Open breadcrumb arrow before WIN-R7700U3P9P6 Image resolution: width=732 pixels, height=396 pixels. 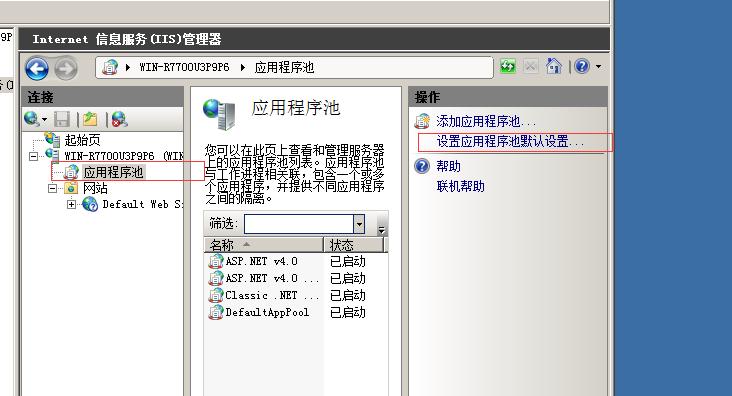point(127,67)
